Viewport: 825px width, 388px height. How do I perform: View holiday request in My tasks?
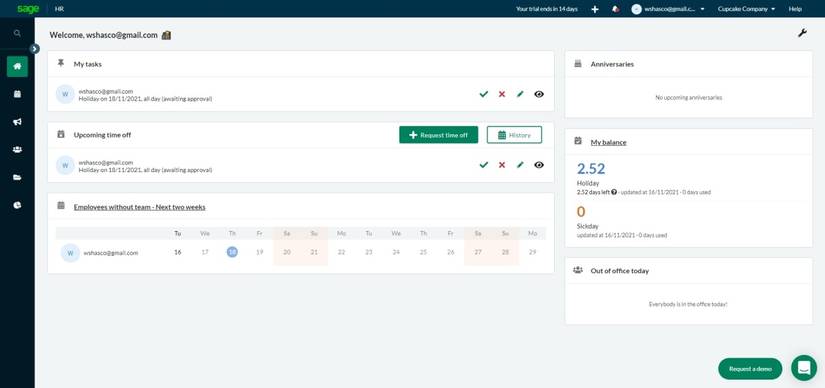pyautogui.click(x=539, y=94)
